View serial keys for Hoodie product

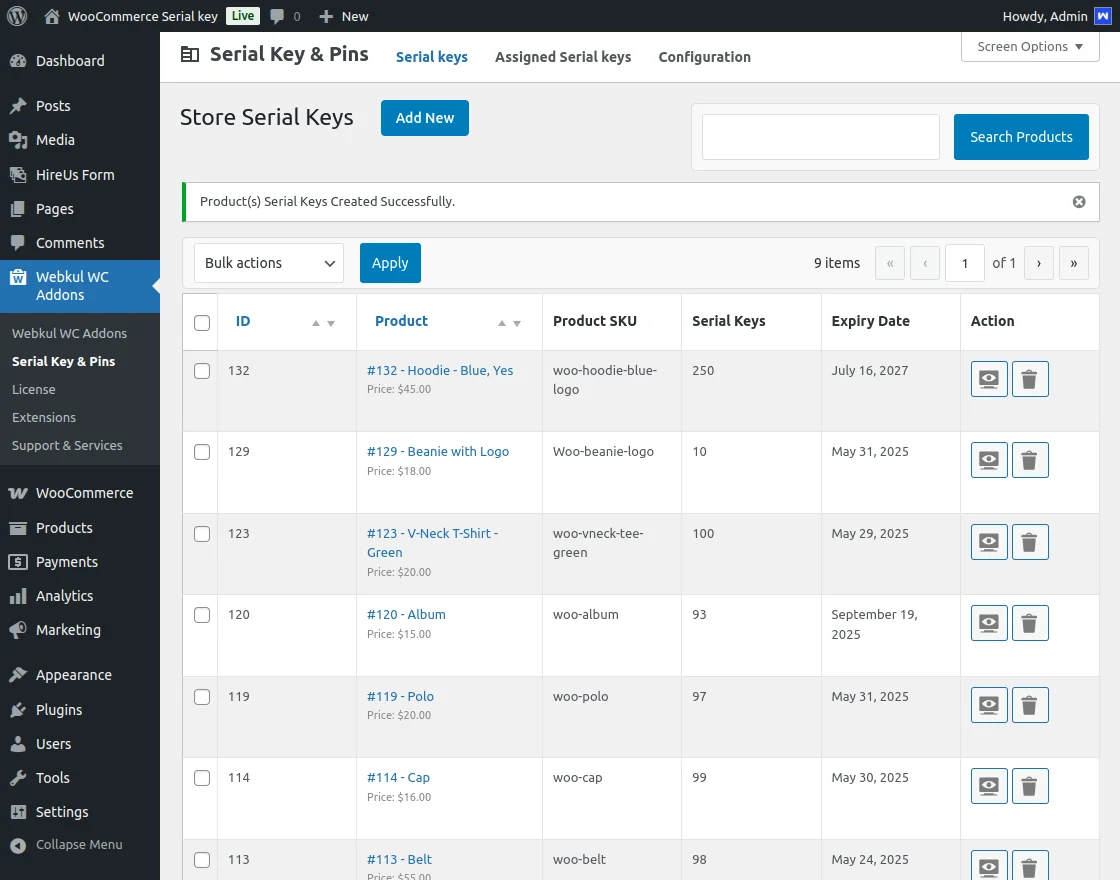(x=989, y=379)
